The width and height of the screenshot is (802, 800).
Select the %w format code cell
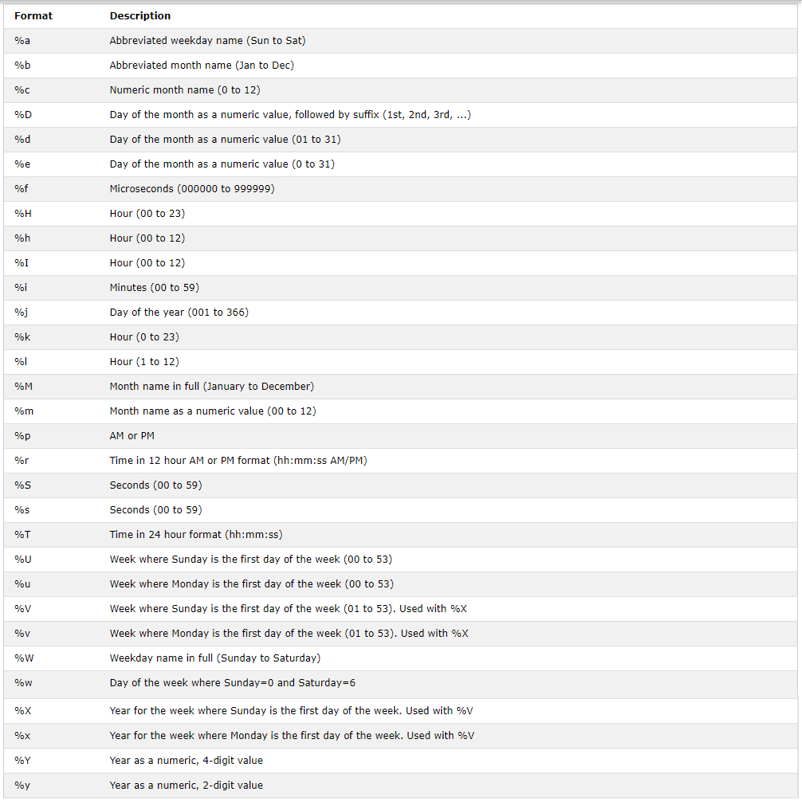23,683
